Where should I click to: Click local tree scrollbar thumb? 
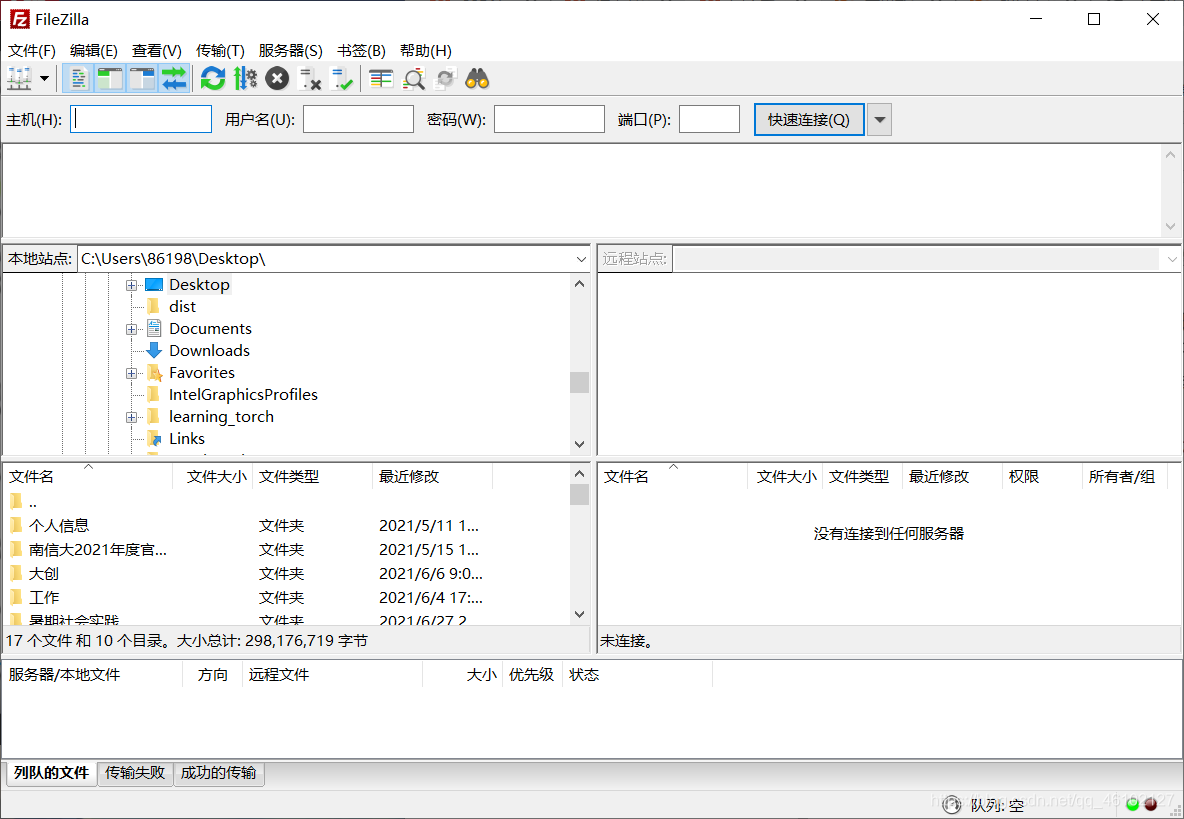click(x=579, y=382)
